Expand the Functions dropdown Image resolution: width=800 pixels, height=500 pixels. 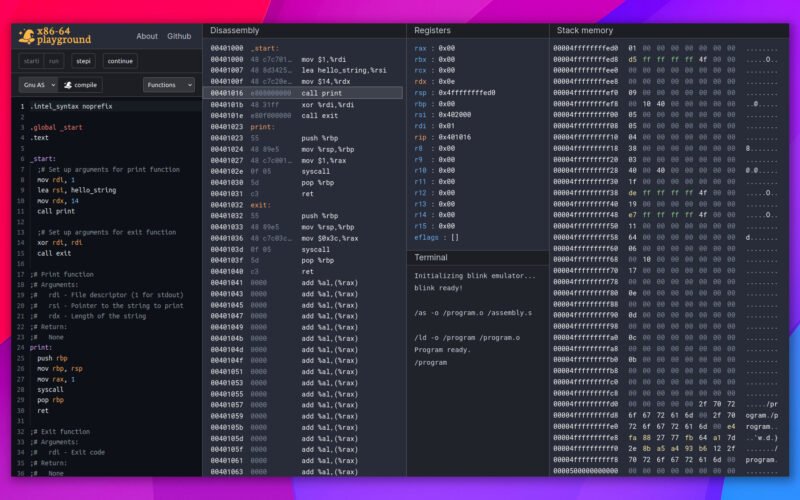168,85
